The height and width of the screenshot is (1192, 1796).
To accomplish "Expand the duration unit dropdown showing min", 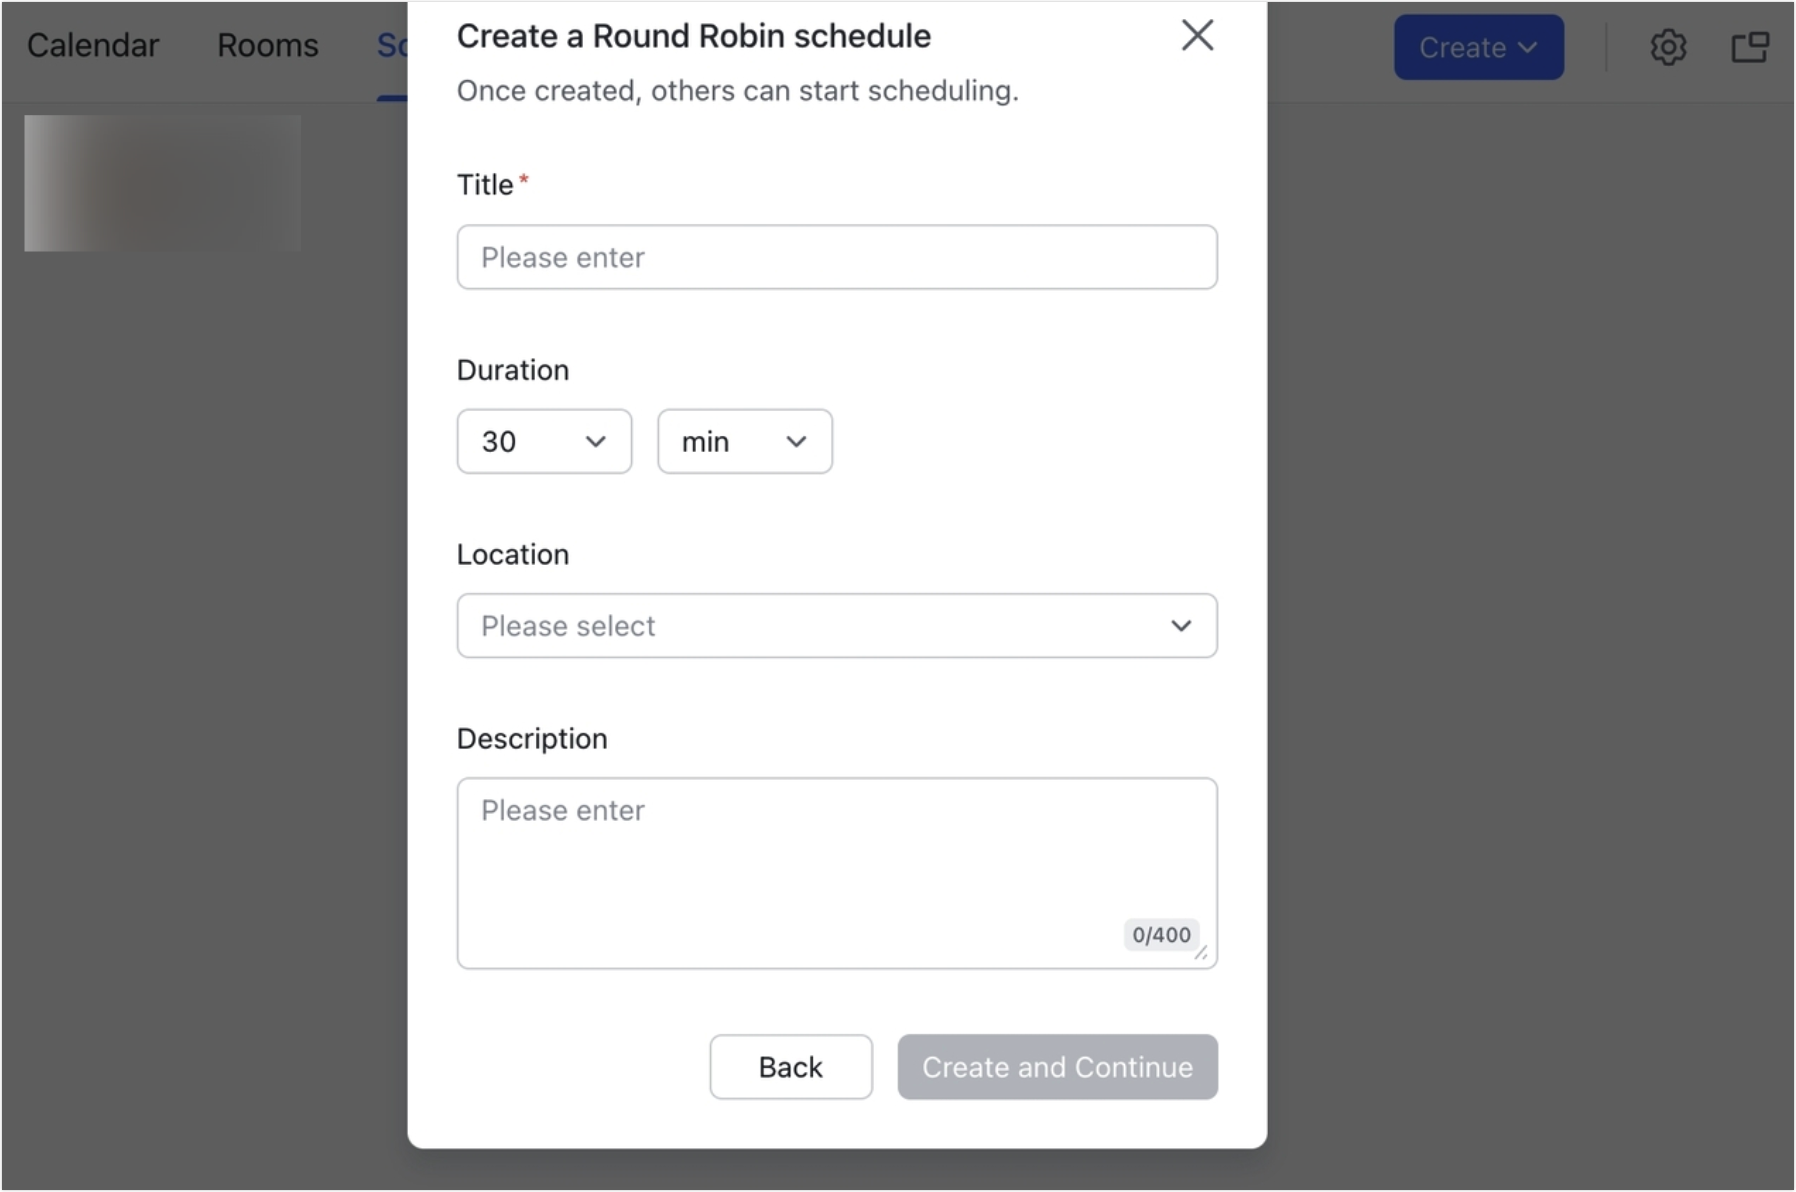I will pyautogui.click(x=744, y=441).
